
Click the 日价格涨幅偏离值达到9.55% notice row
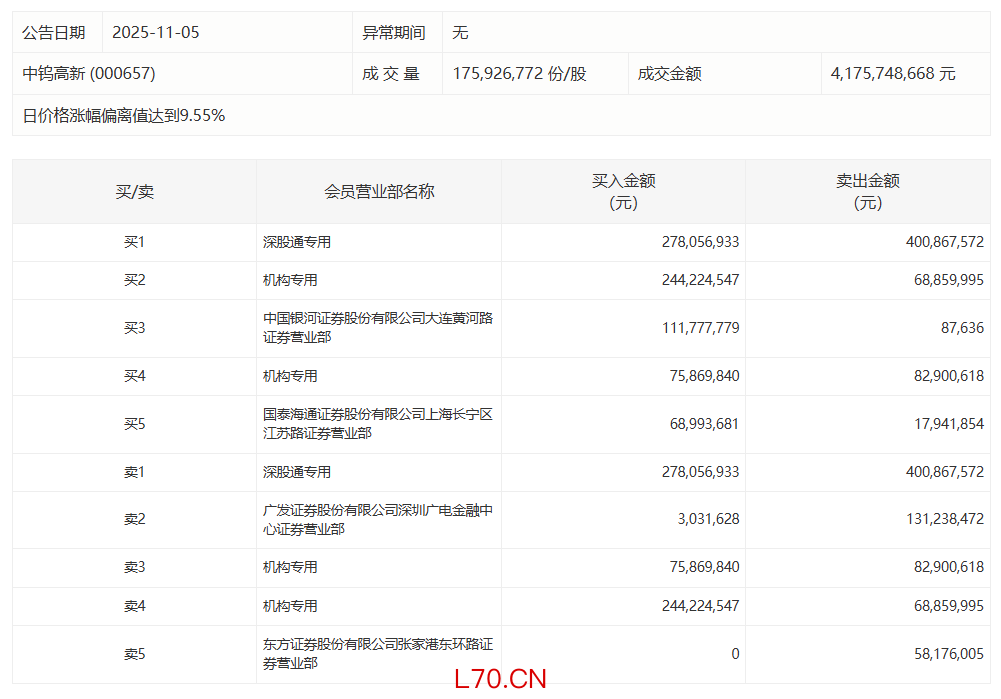pyautogui.click(x=124, y=116)
